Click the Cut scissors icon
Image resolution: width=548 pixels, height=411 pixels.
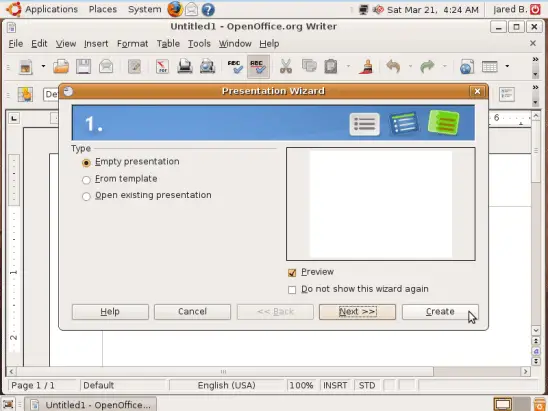click(286, 66)
